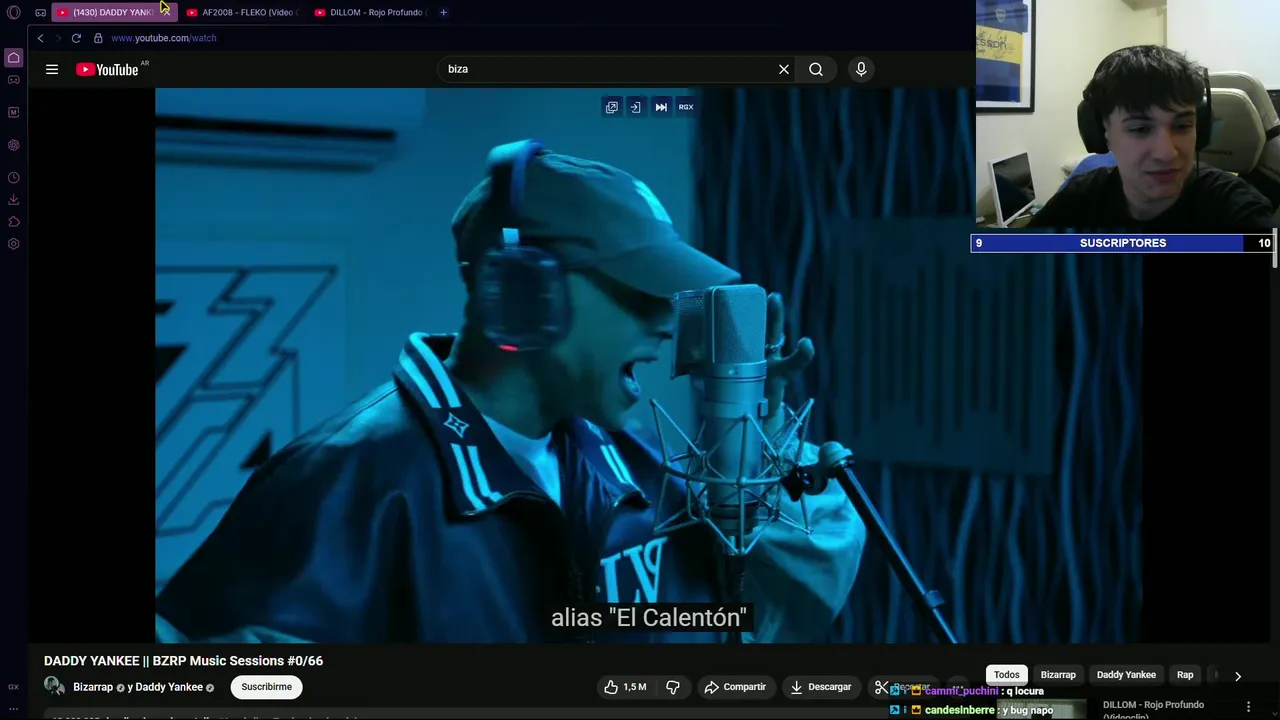The image size is (1280, 720).
Task: Like the video (1,5 M)
Action: click(x=625, y=687)
